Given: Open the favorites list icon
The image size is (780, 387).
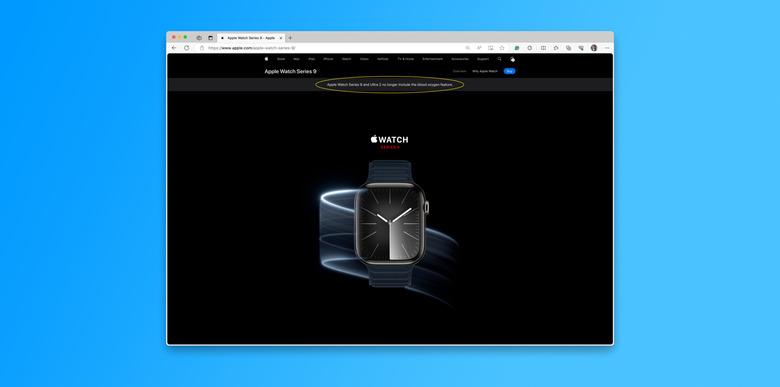Looking at the screenshot, I should tap(556, 48).
